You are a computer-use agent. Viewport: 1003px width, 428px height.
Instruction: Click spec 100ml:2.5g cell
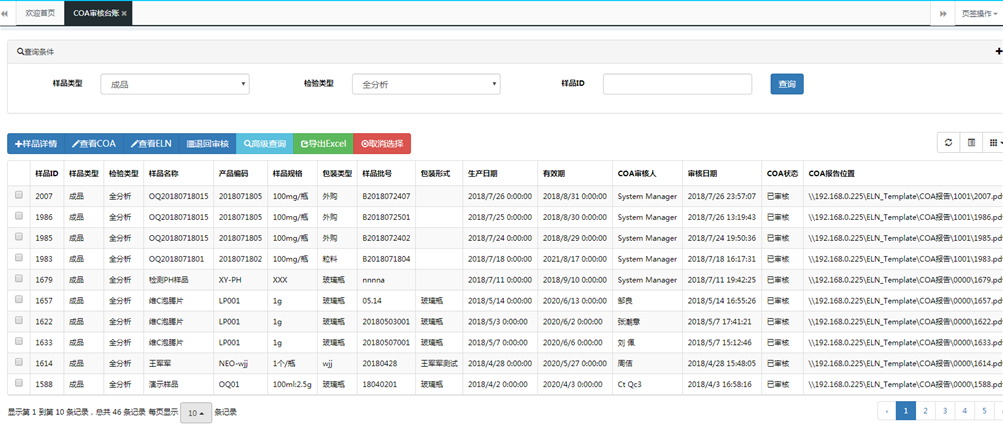292,383
